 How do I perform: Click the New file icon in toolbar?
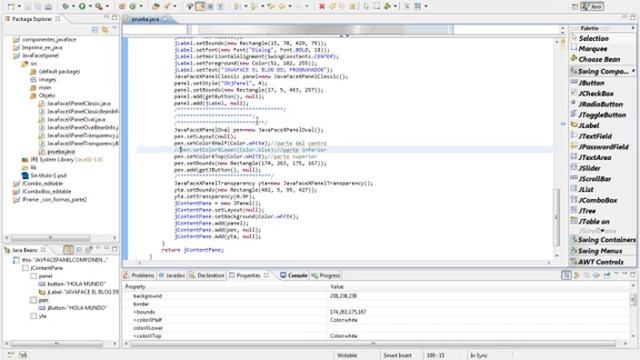11,6
